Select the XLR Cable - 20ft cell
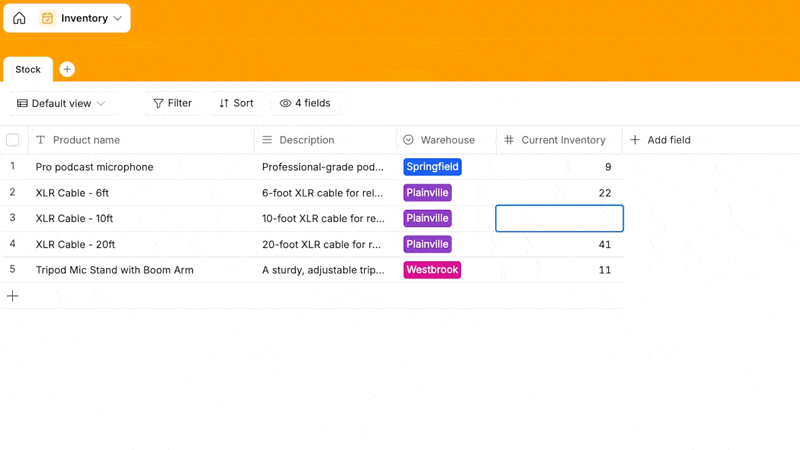This screenshot has height=450, width=800. (x=142, y=244)
